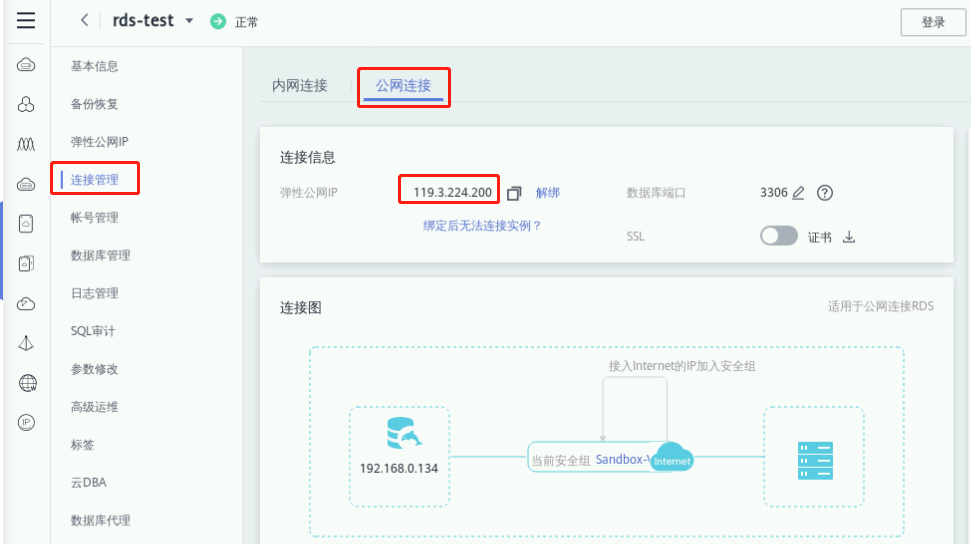Open the database port help question icon
The height and width of the screenshot is (544, 971).
pyautogui.click(x=824, y=193)
